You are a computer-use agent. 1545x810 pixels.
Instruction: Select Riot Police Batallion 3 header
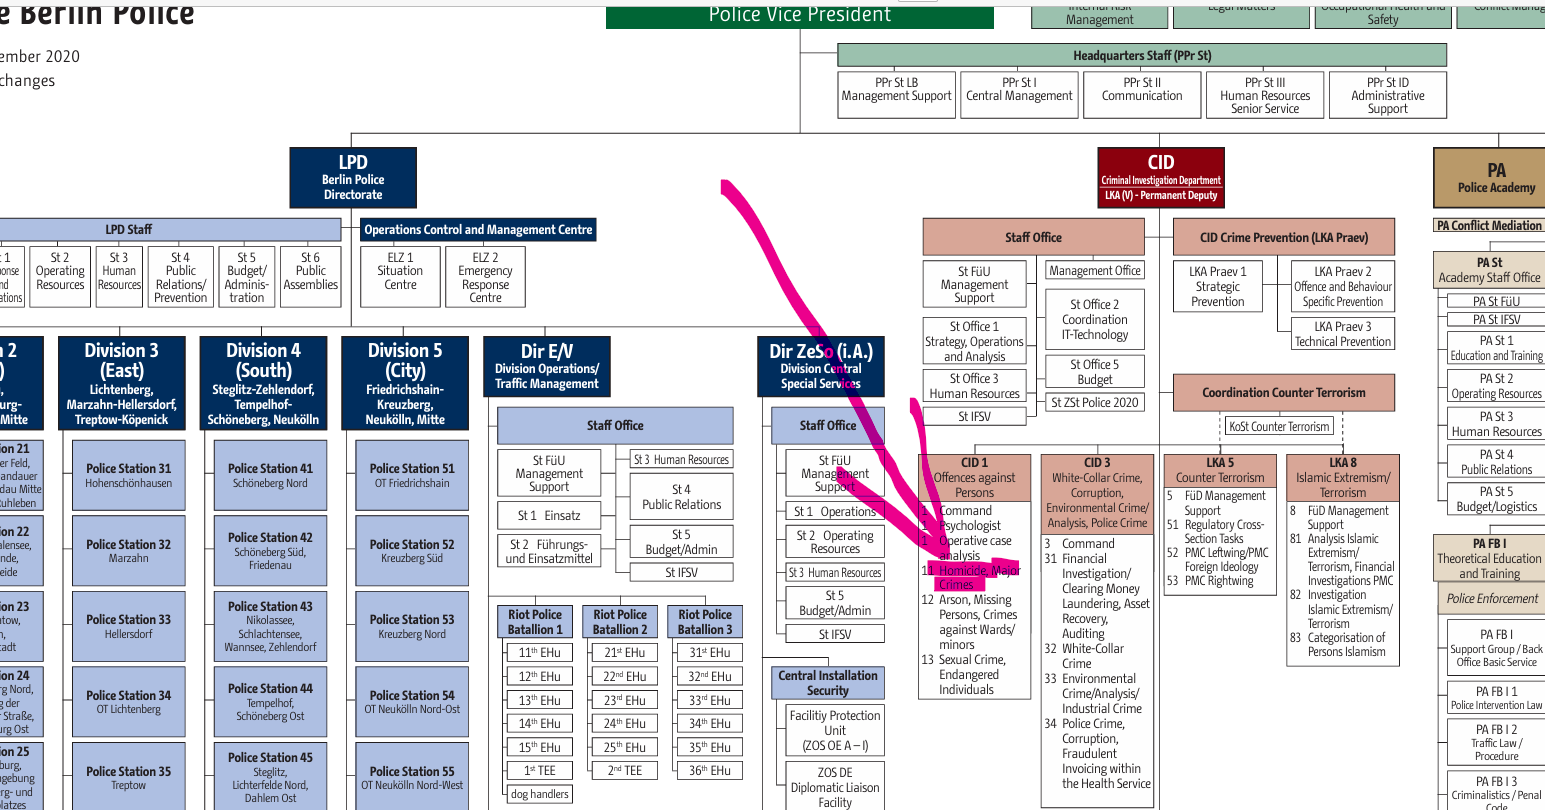705,622
